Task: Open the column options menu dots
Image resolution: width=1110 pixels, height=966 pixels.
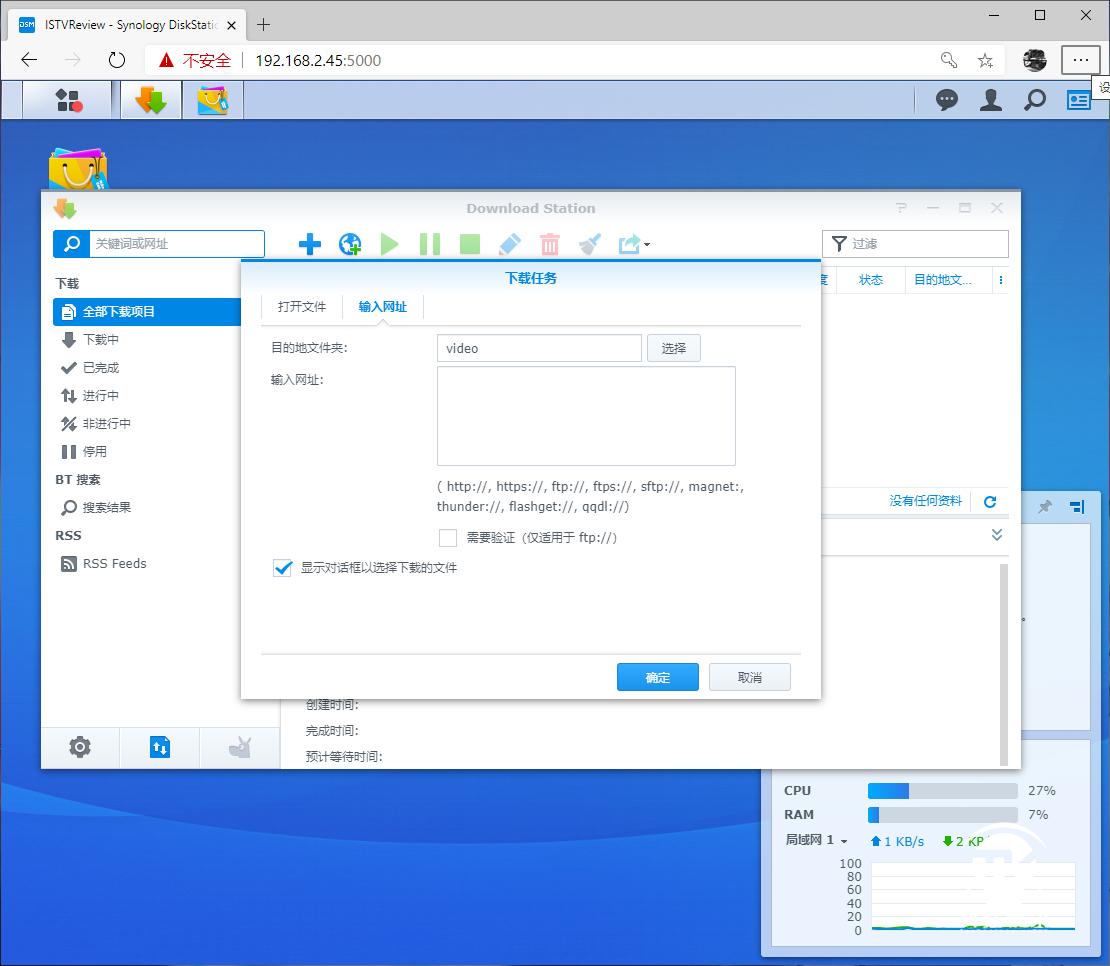Action: coord(1001,280)
